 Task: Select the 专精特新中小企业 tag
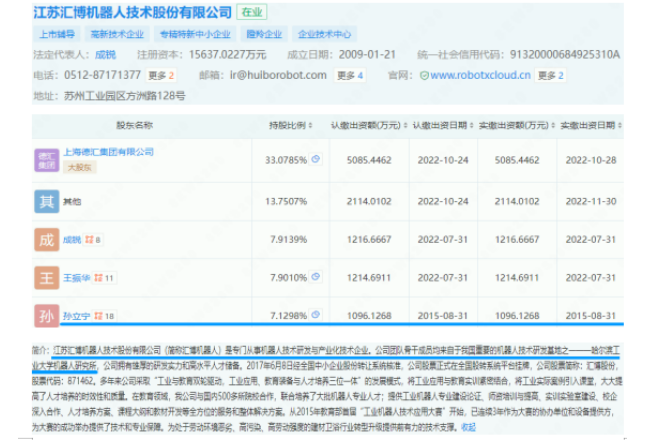(x=195, y=34)
